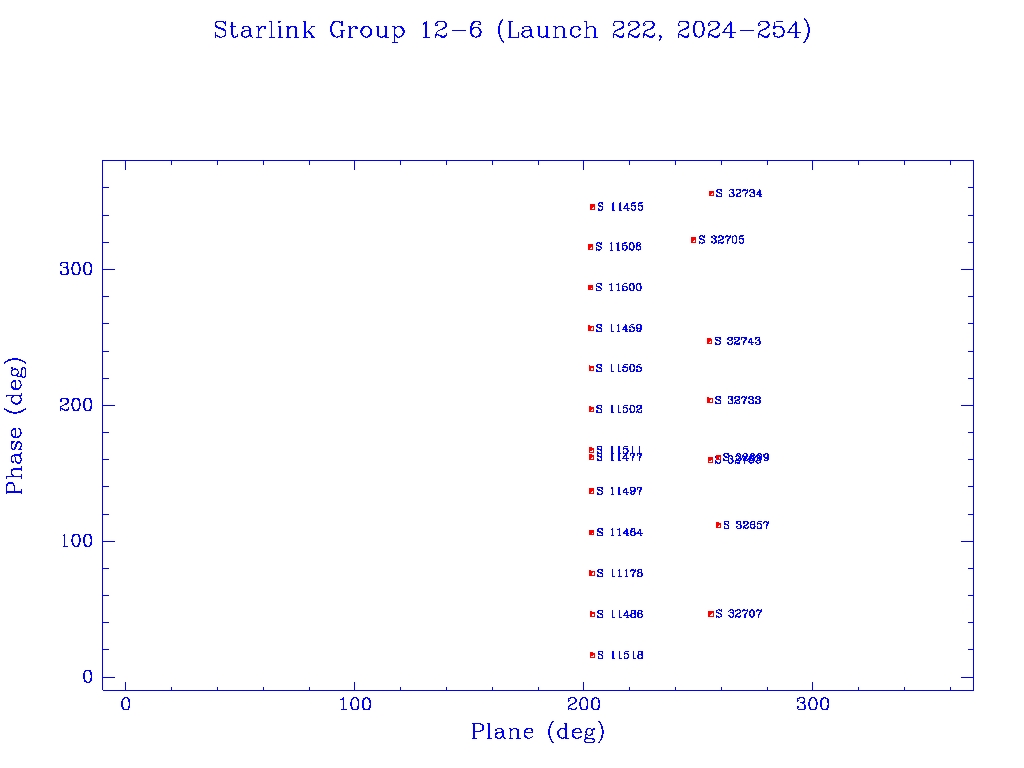Select the 'S 32657' satellite label

click(x=746, y=525)
